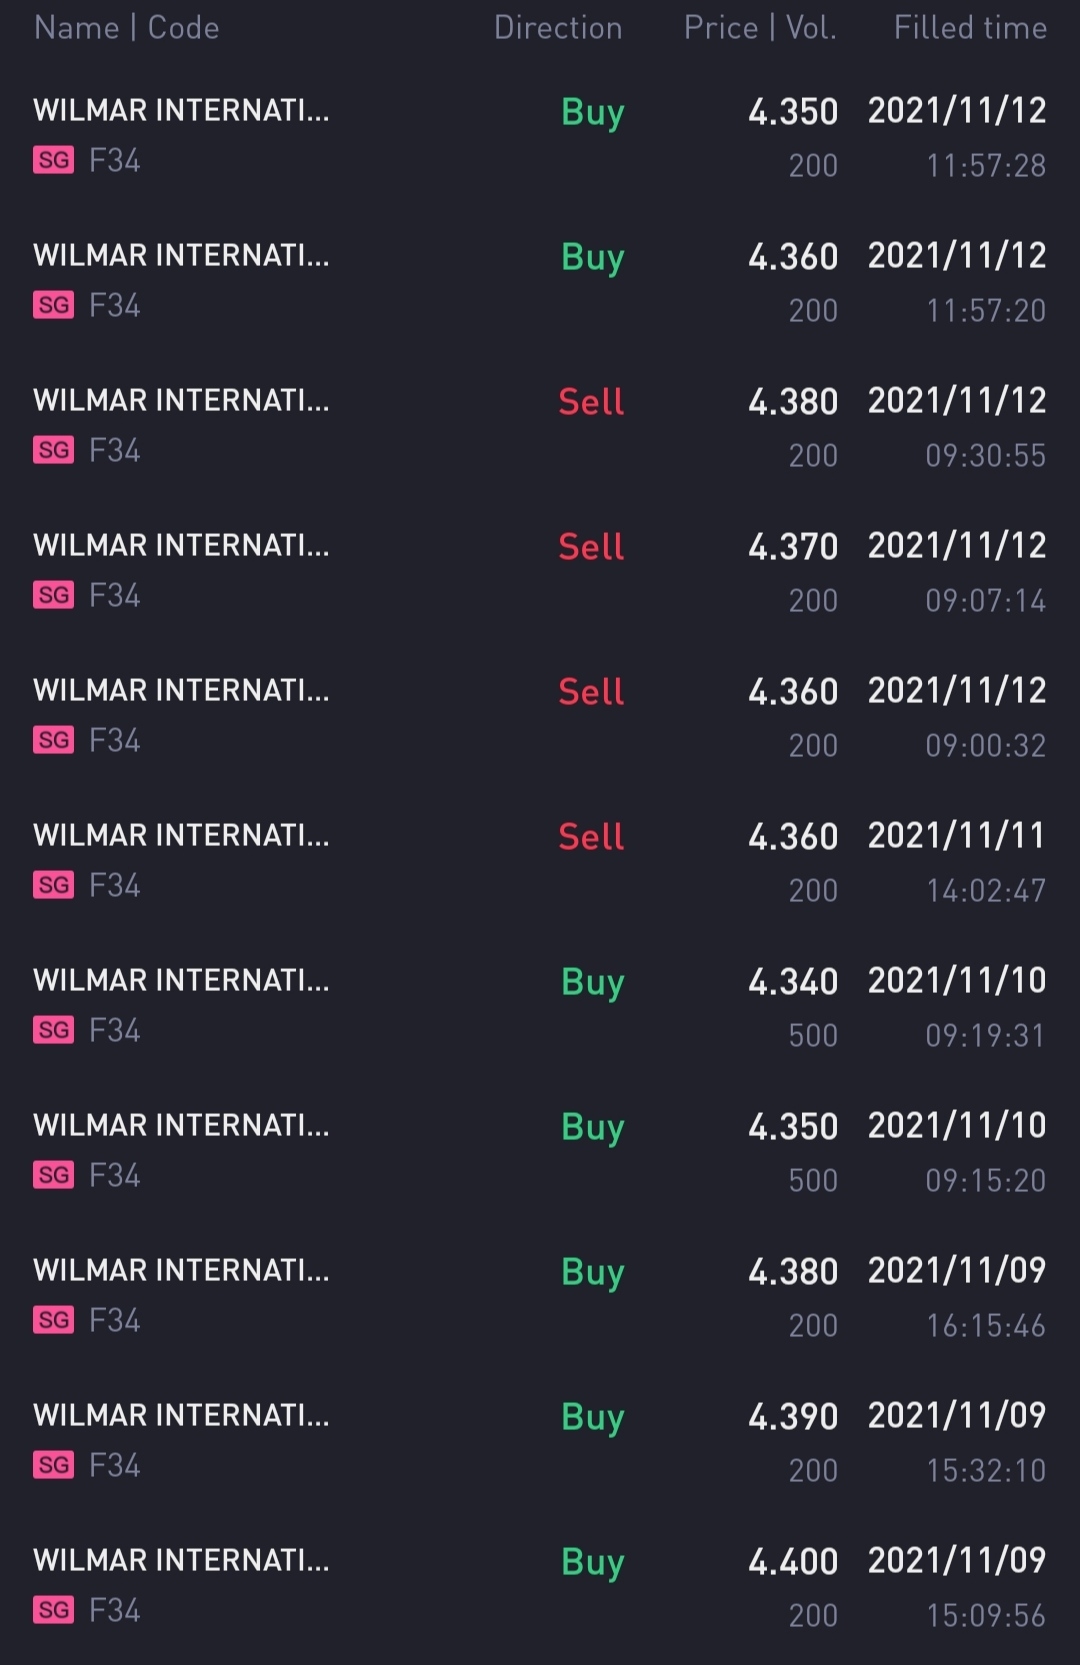Open the Wilmar buy order filled at 11:57:20
This screenshot has height=1665, width=1080.
(540, 282)
